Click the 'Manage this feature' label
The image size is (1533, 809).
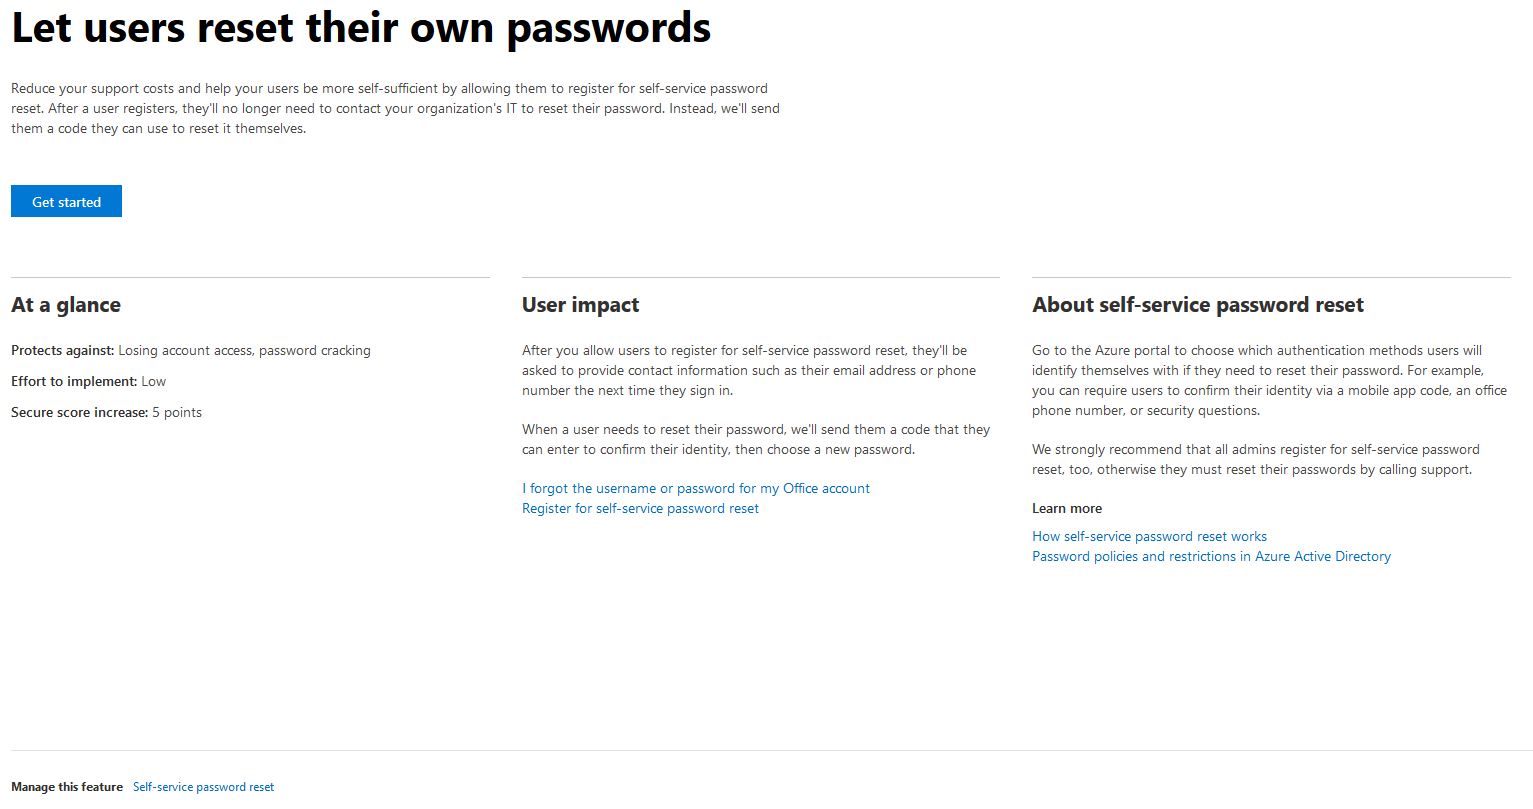pyautogui.click(x=67, y=787)
